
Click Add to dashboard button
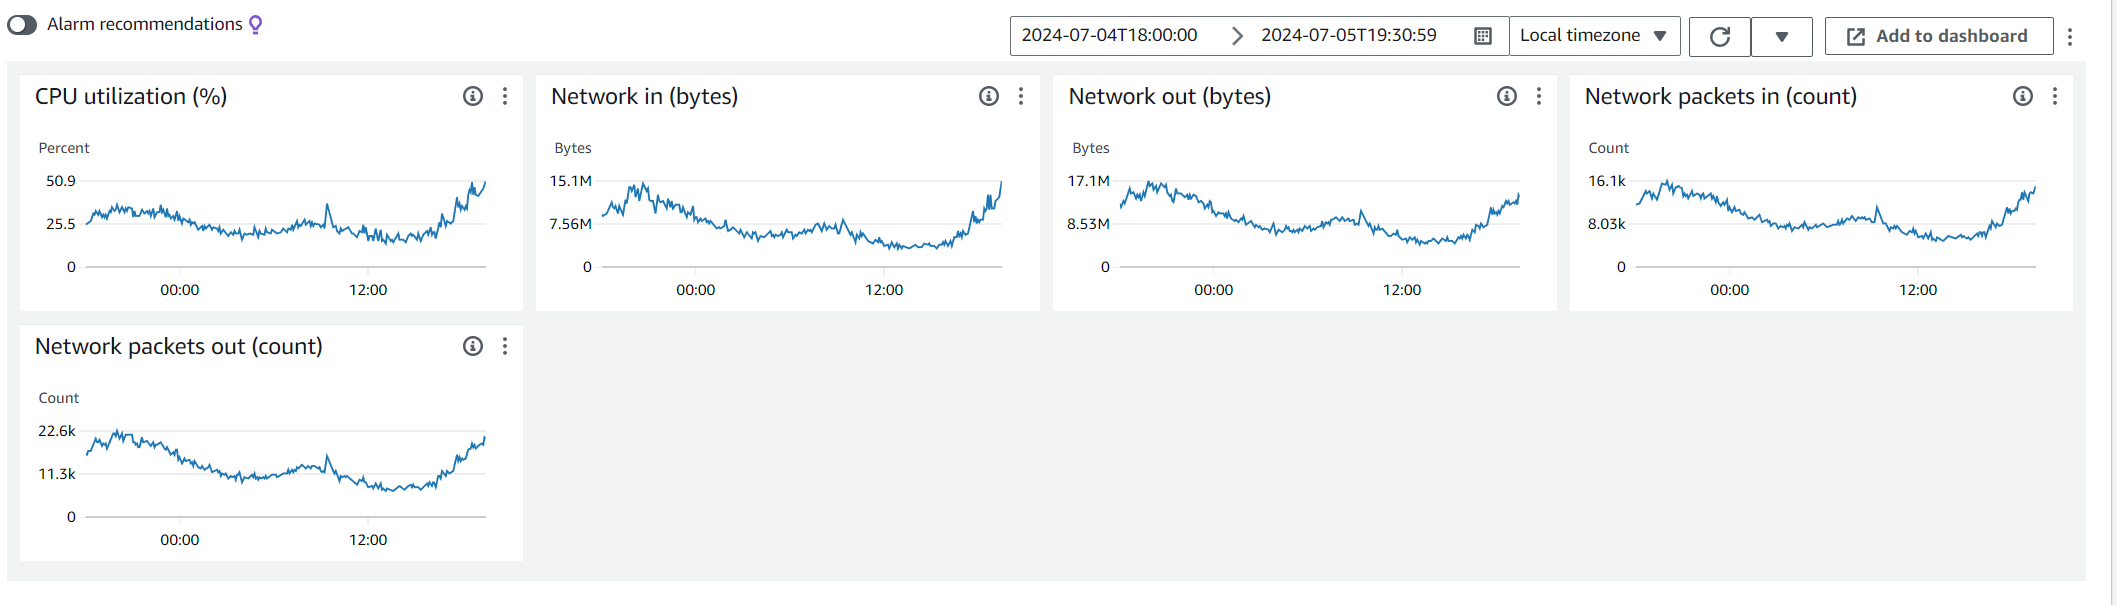1939,36
